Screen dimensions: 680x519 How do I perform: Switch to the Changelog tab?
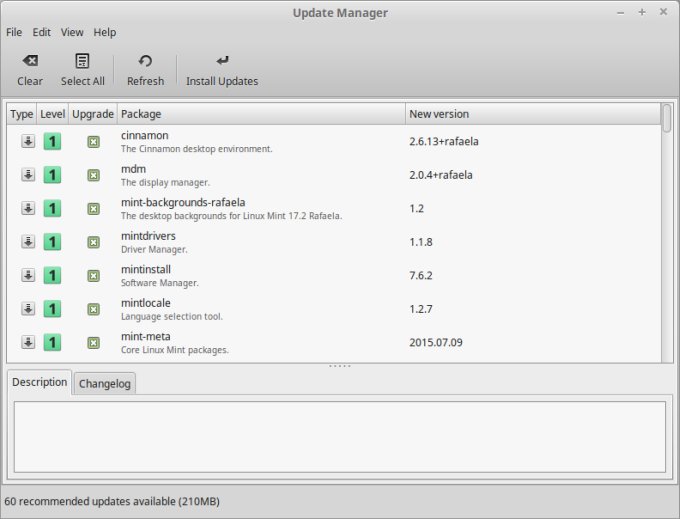click(x=105, y=383)
